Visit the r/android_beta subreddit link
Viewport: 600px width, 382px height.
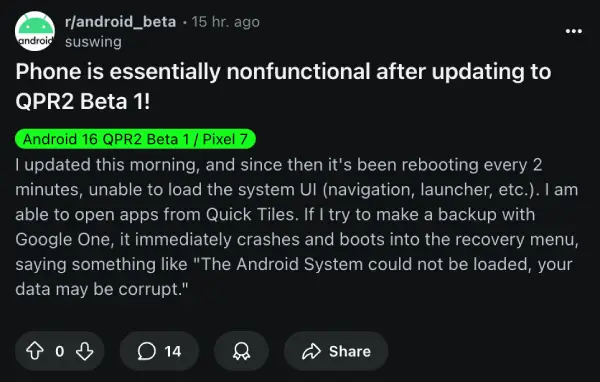coord(120,22)
